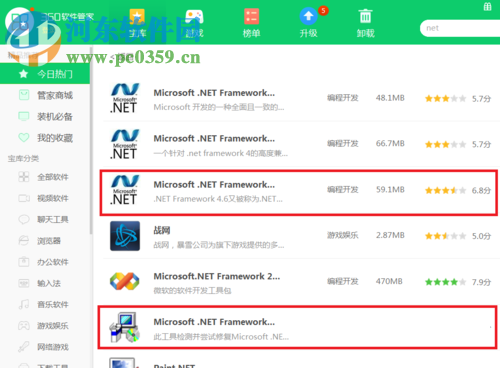Click the .NET logo of the 48.1MB entry
500x368 pixels.
pyautogui.click(x=124, y=98)
